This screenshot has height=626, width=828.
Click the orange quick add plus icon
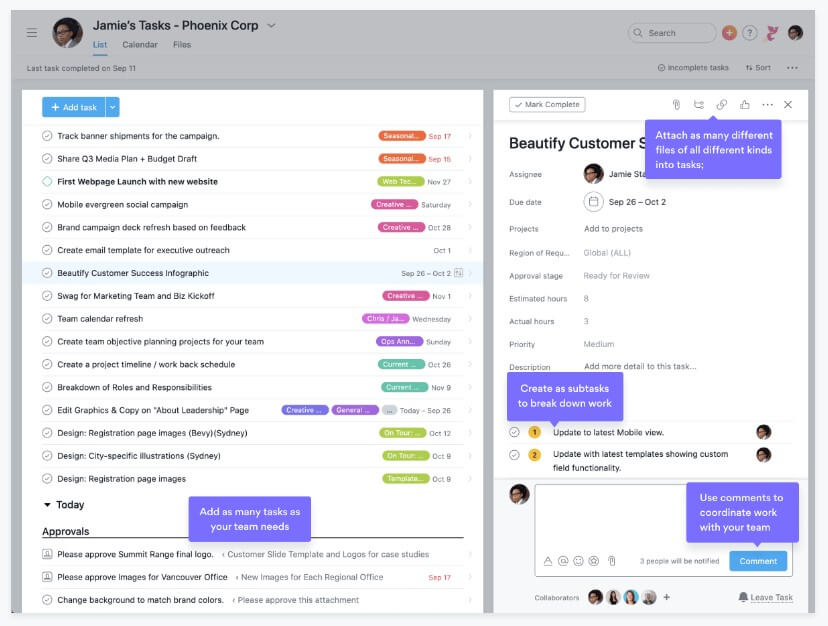pos(729,33)
